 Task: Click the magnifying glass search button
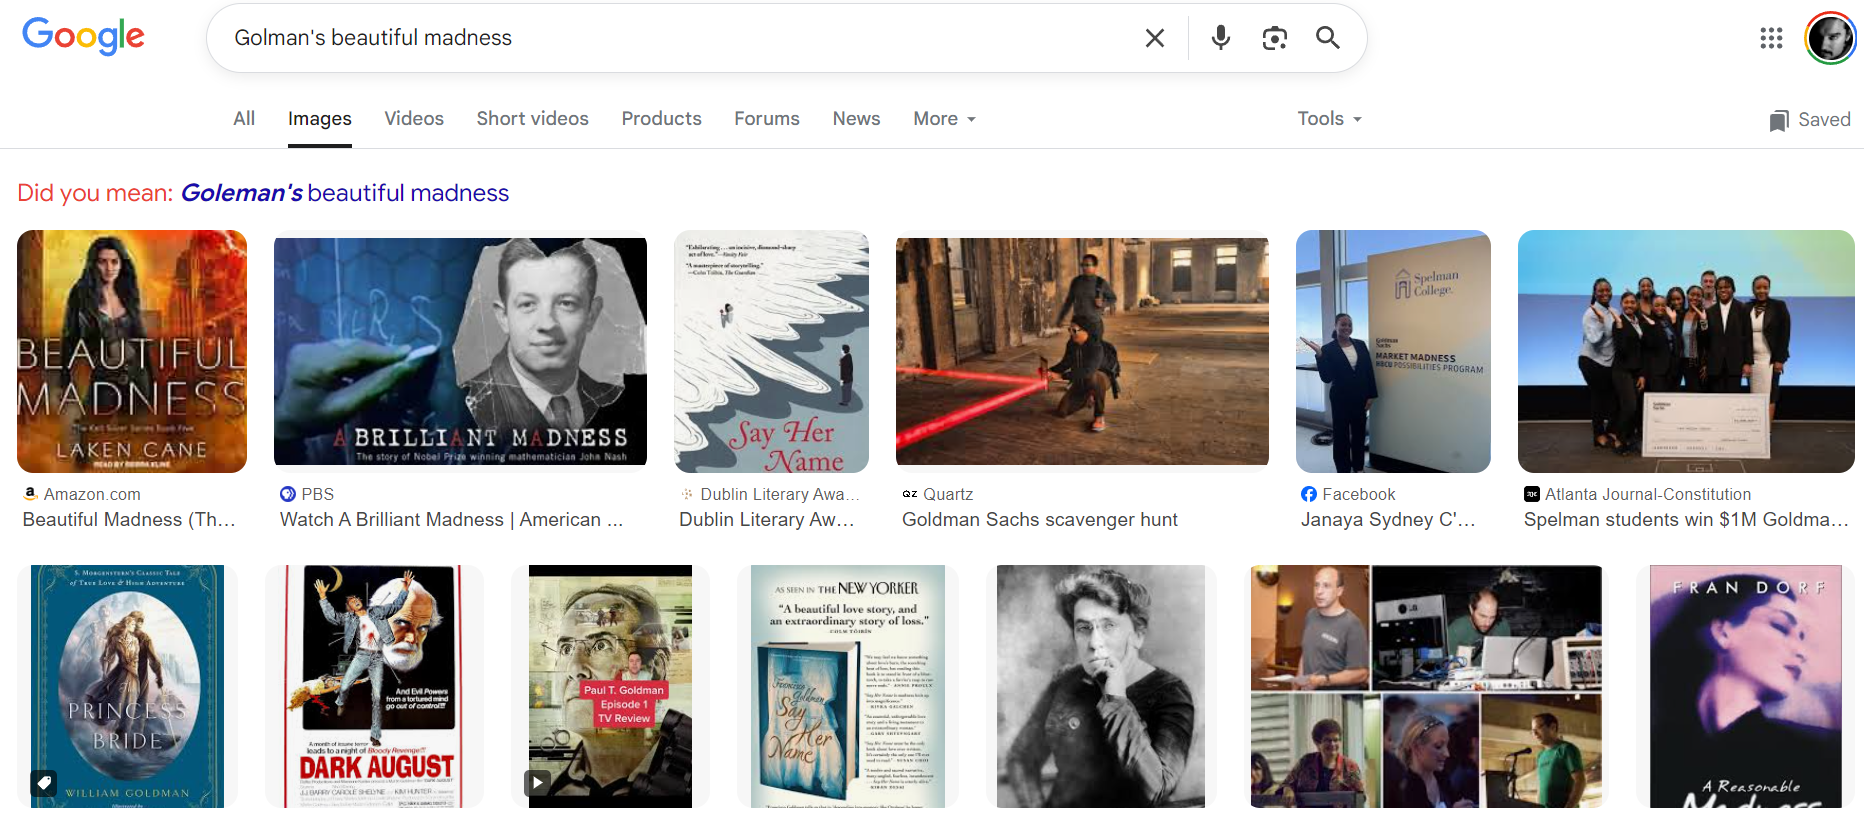coord(1327,38)
